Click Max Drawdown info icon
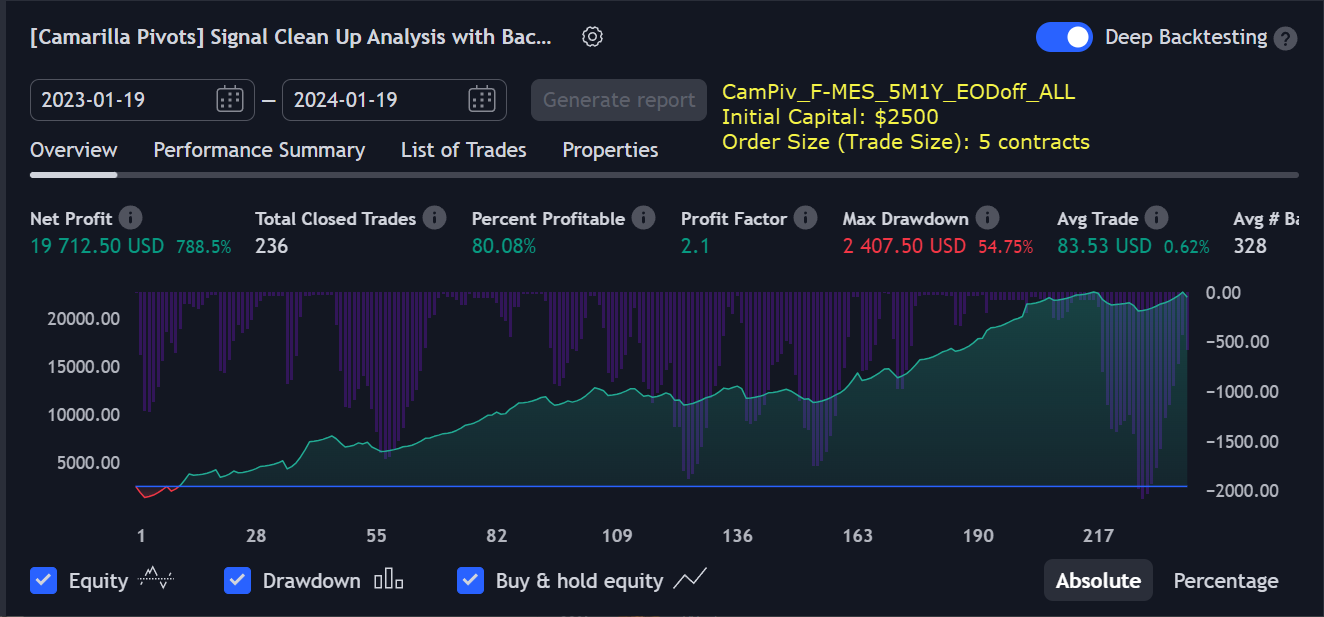Image resolution: width=1324 pixels, height=617 pixels. [x=987, y=218]
